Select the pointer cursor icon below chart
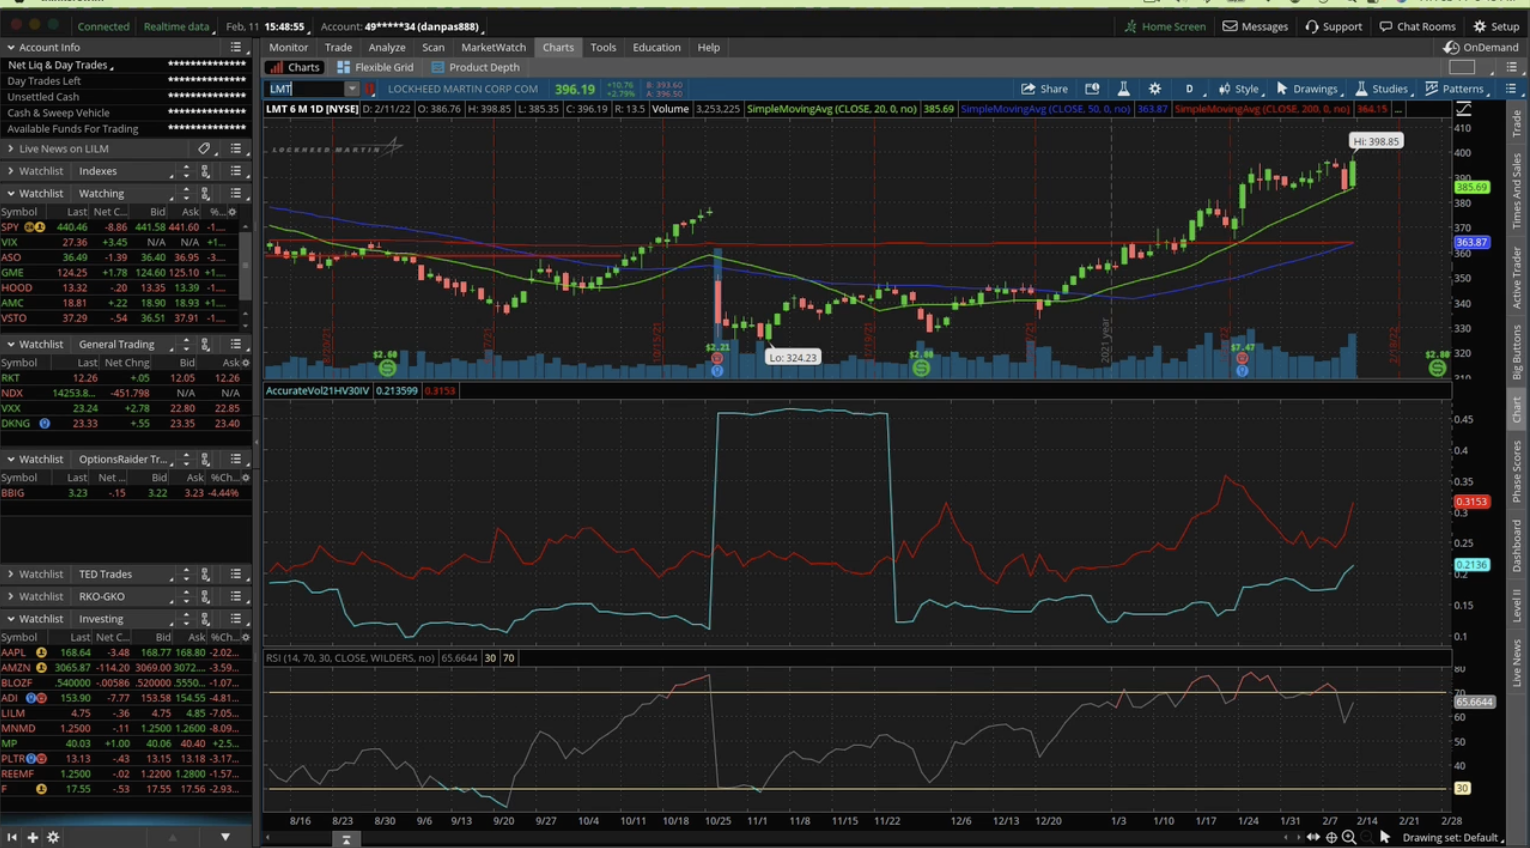Screen dimensions: 1530x848 (1385, 837)
